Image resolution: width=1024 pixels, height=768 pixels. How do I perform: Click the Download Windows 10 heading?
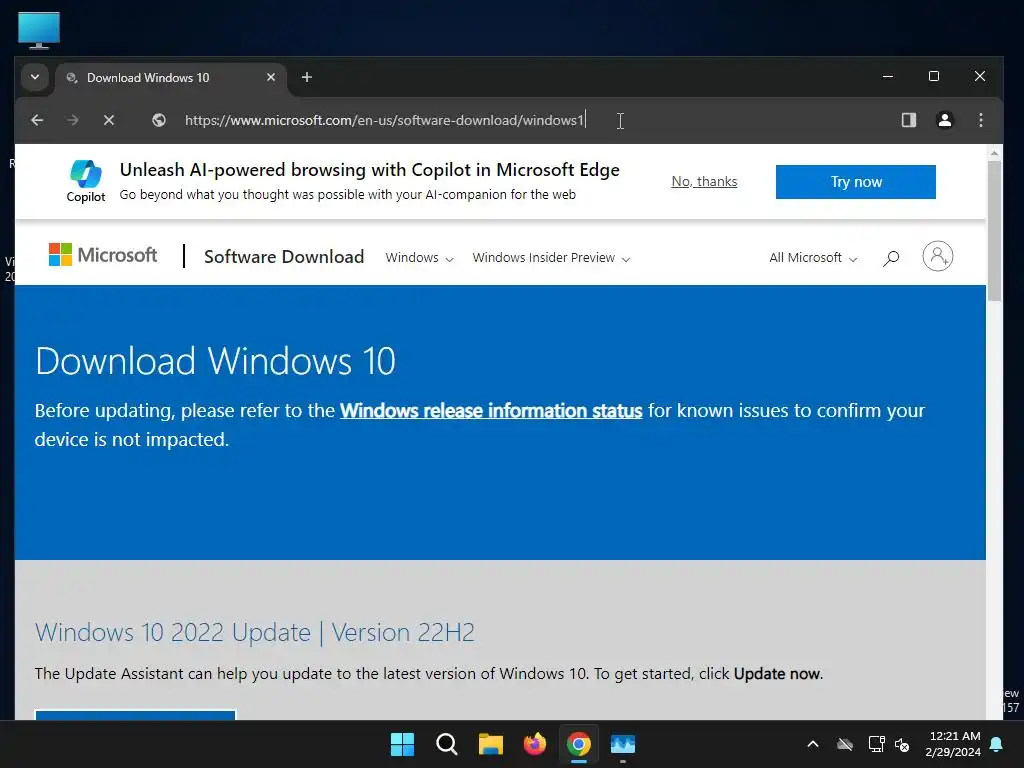coord(216,360)
